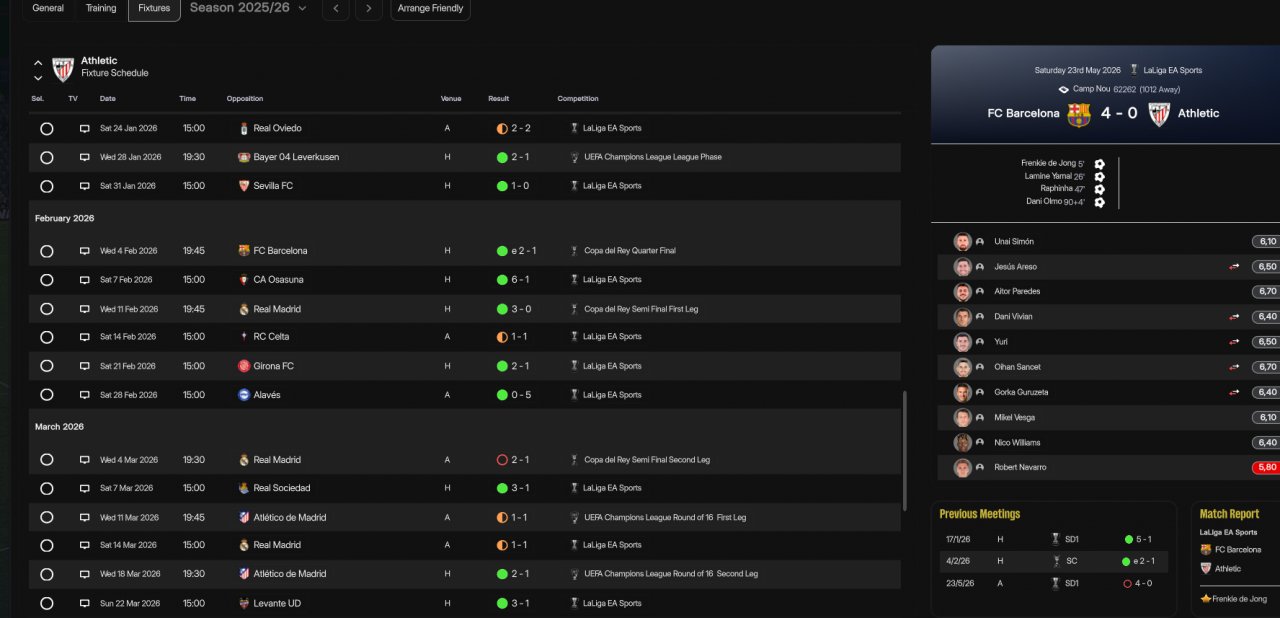Click the stadium icon beside Camp Nou

pyautogui.click(x=1064, y=89)
